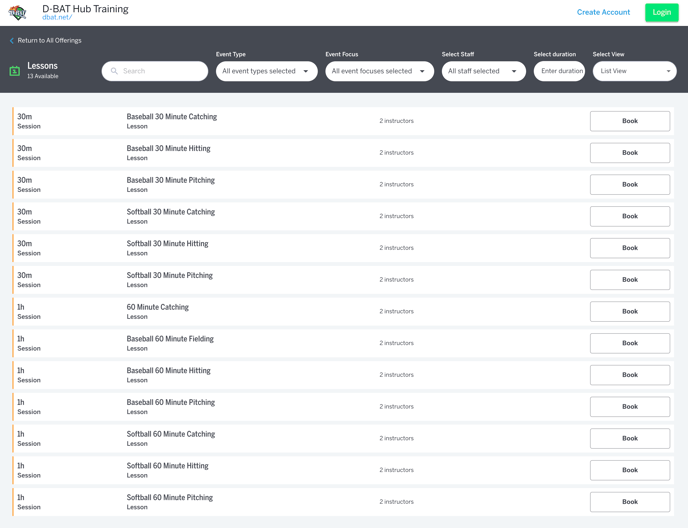The width and height of the screenshot is (688, 528).
Task: Open the Event Type dropdown
Action: coord(266,71)
